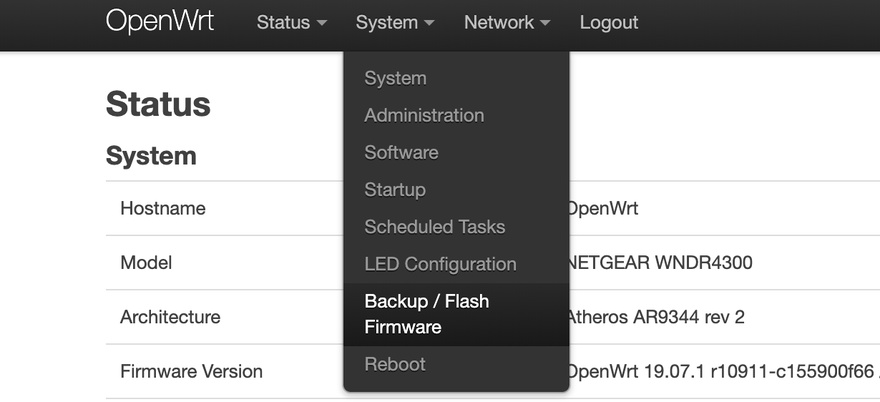Click the Hostname row label

[163, 209]
